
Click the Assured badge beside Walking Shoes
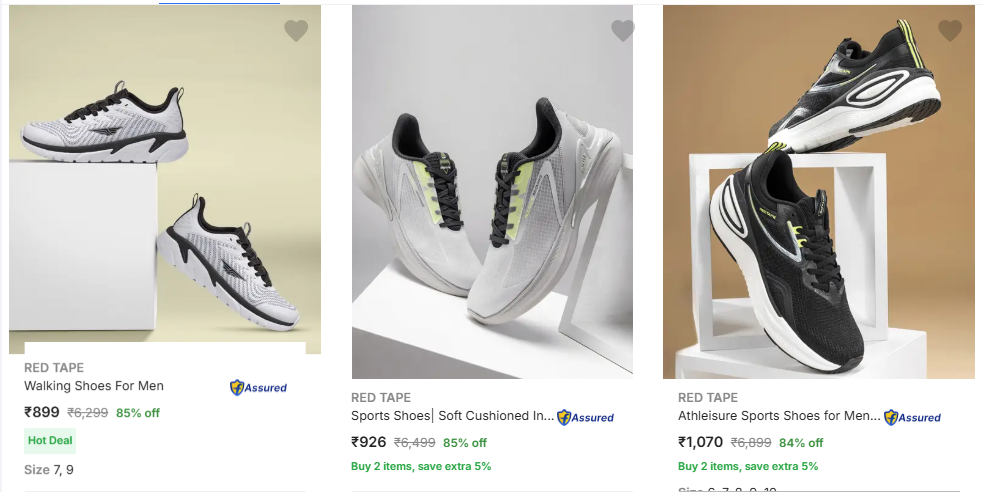[x=258, y=387]
